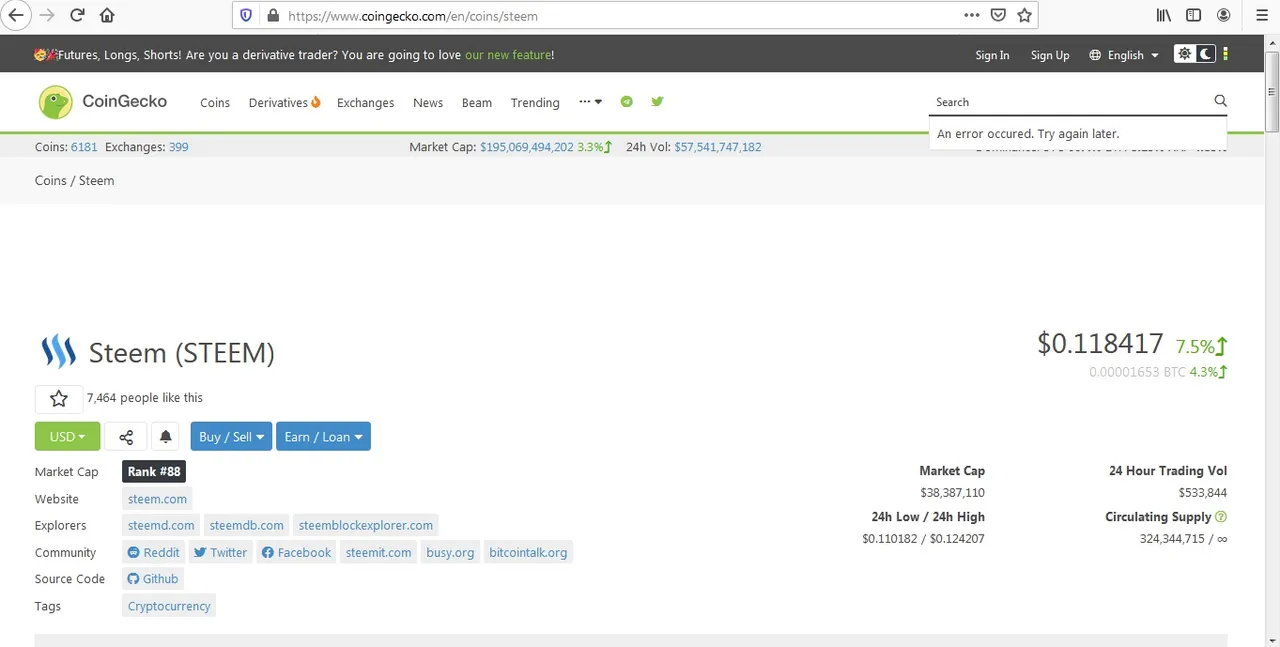Open the steemit.com community link
The width and height of the screenshot is (1280, 647).
point(378,553)
